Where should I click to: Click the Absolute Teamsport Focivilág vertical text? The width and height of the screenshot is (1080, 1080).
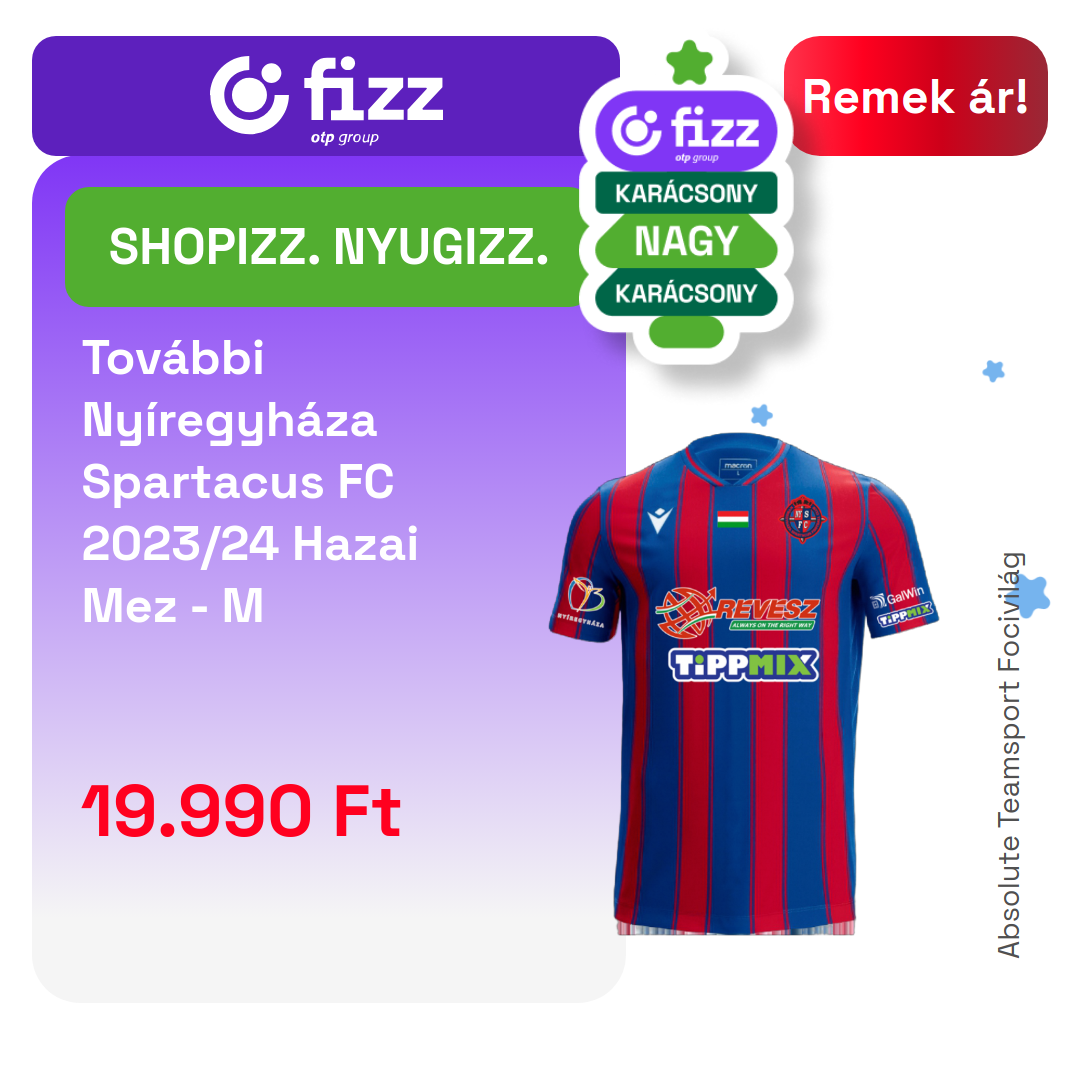point(1008,755)
